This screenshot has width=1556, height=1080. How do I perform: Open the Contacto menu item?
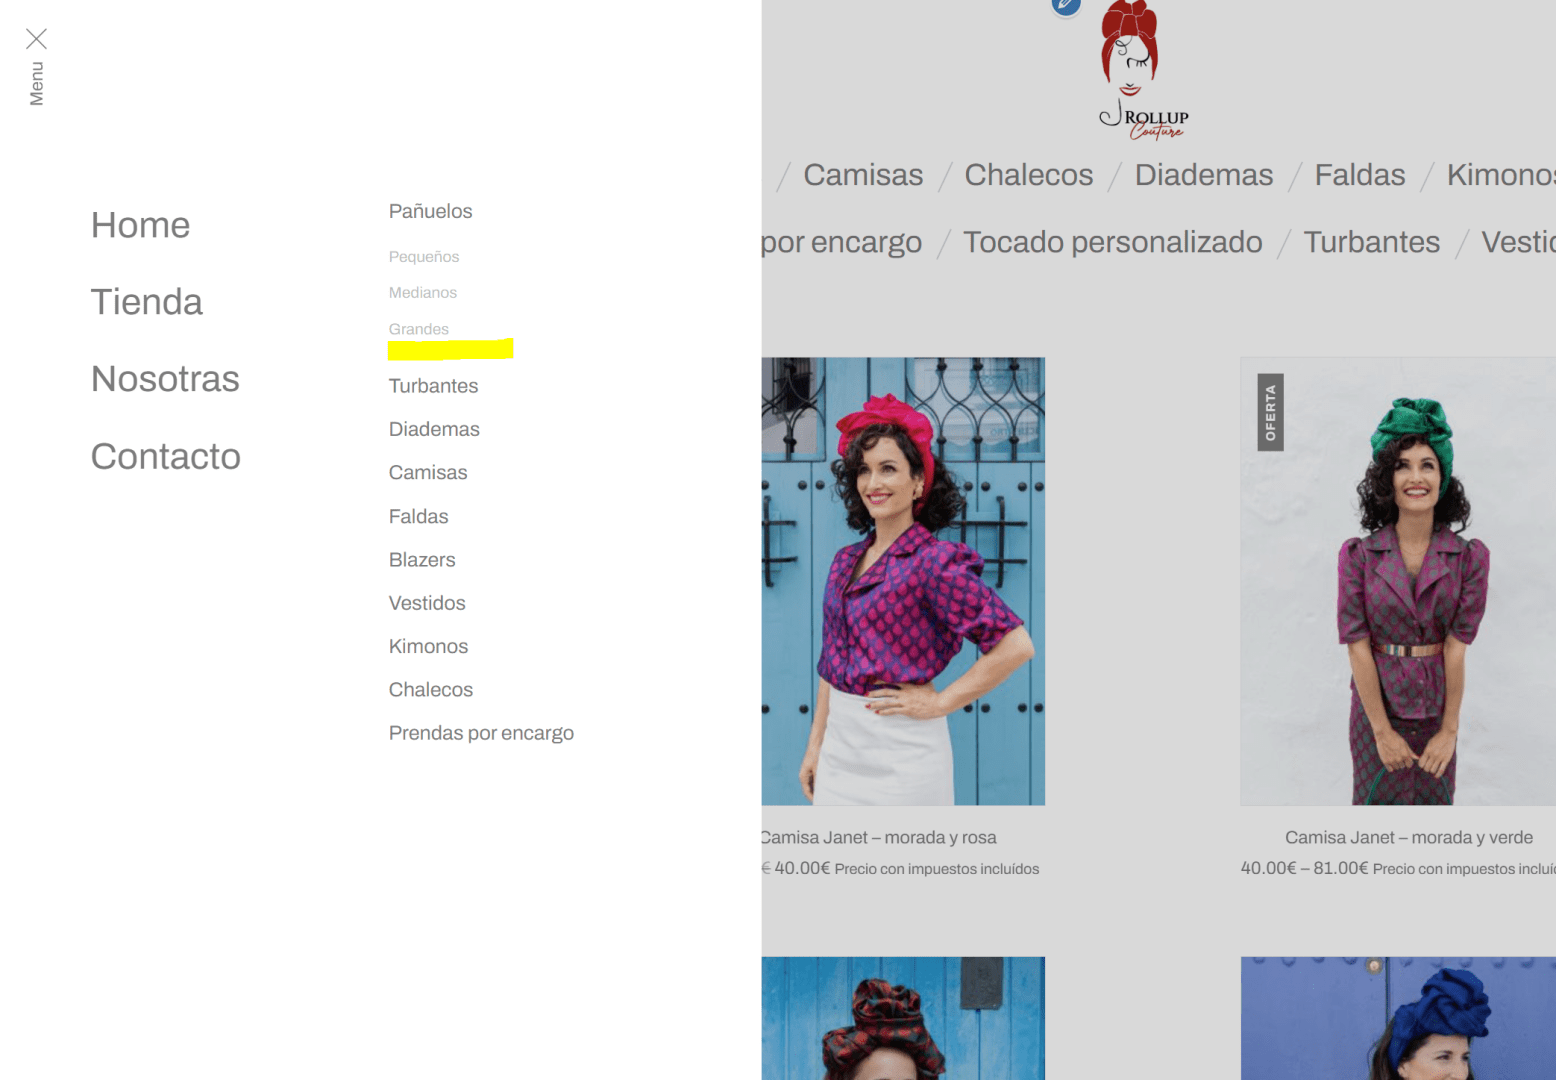165,456
